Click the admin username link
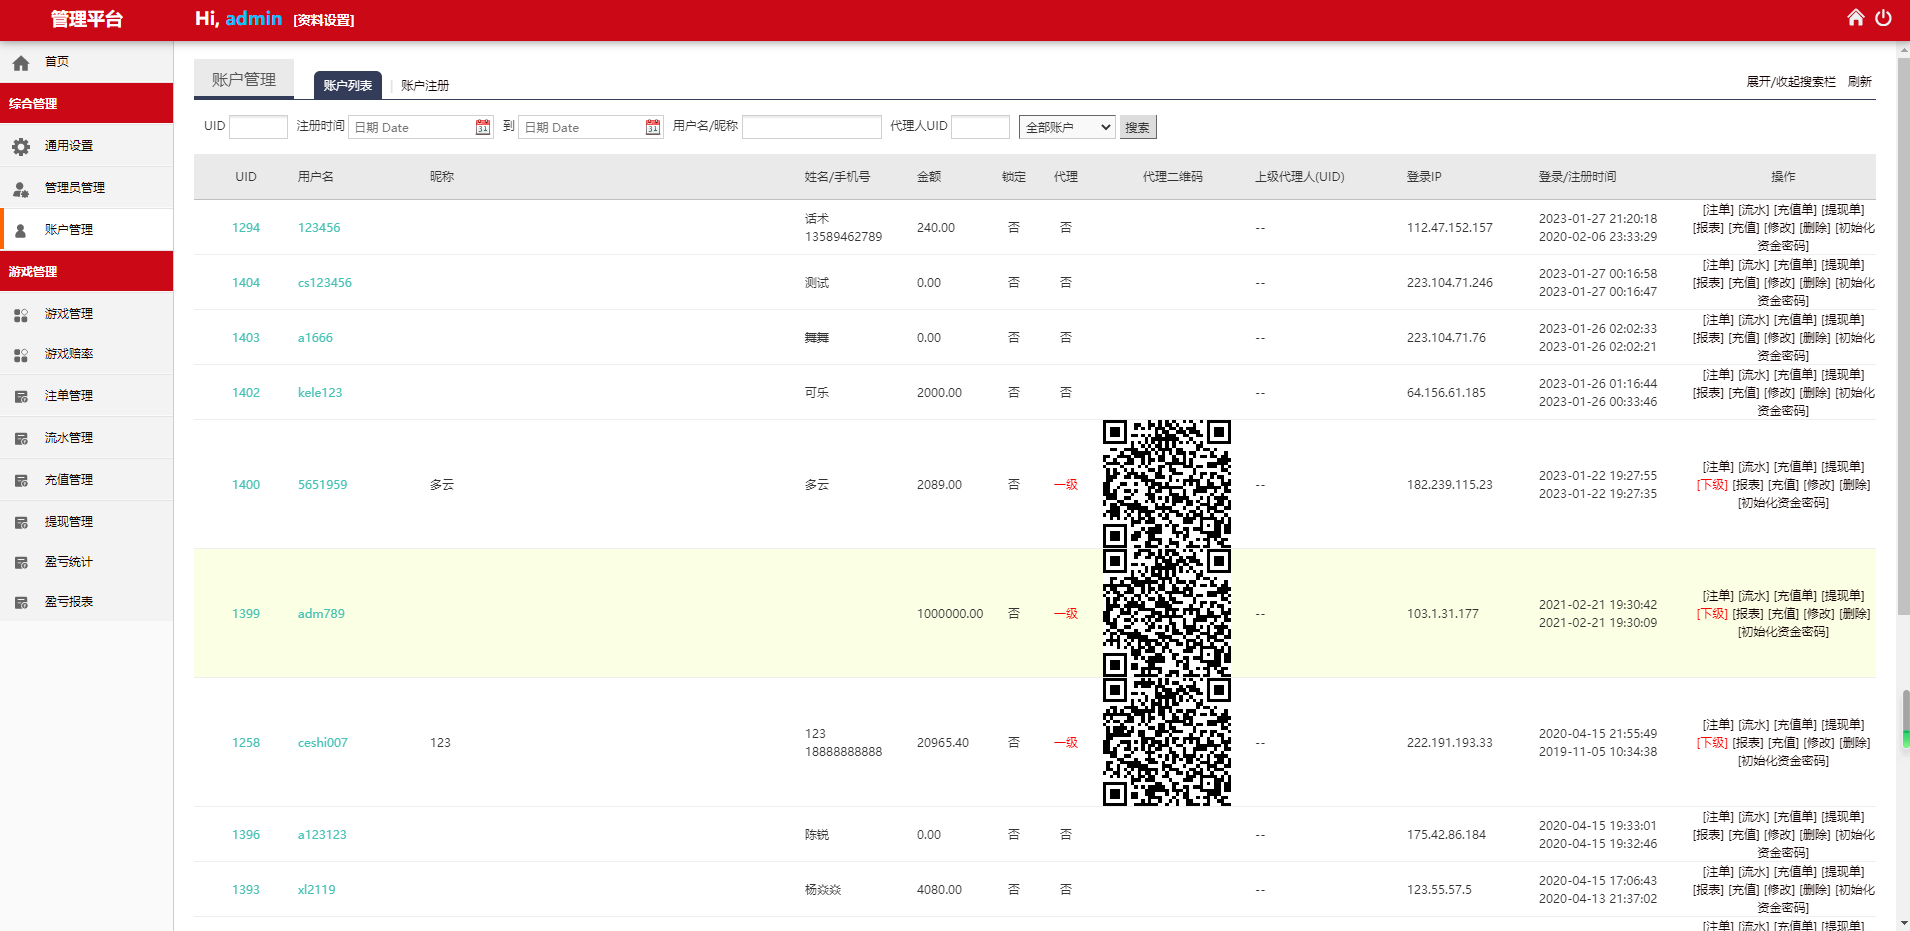Screen dimensions: 1910x931 [254, 18]
